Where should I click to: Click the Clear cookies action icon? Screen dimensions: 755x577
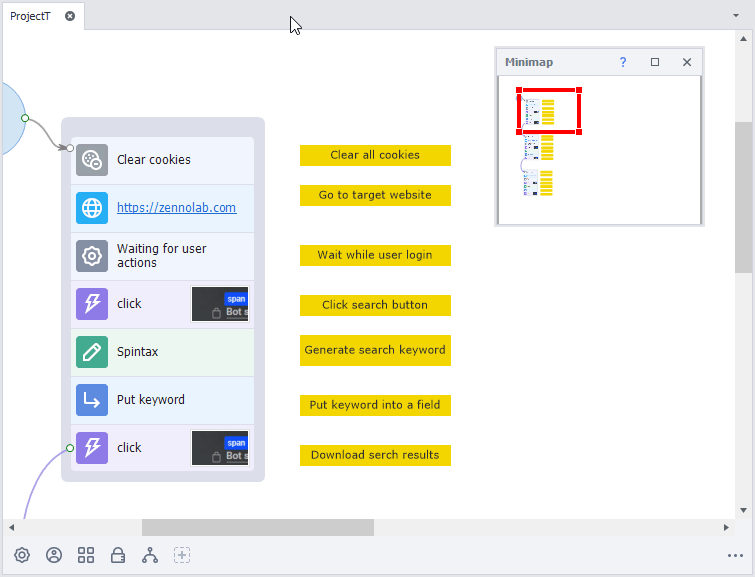pos(92,160)
